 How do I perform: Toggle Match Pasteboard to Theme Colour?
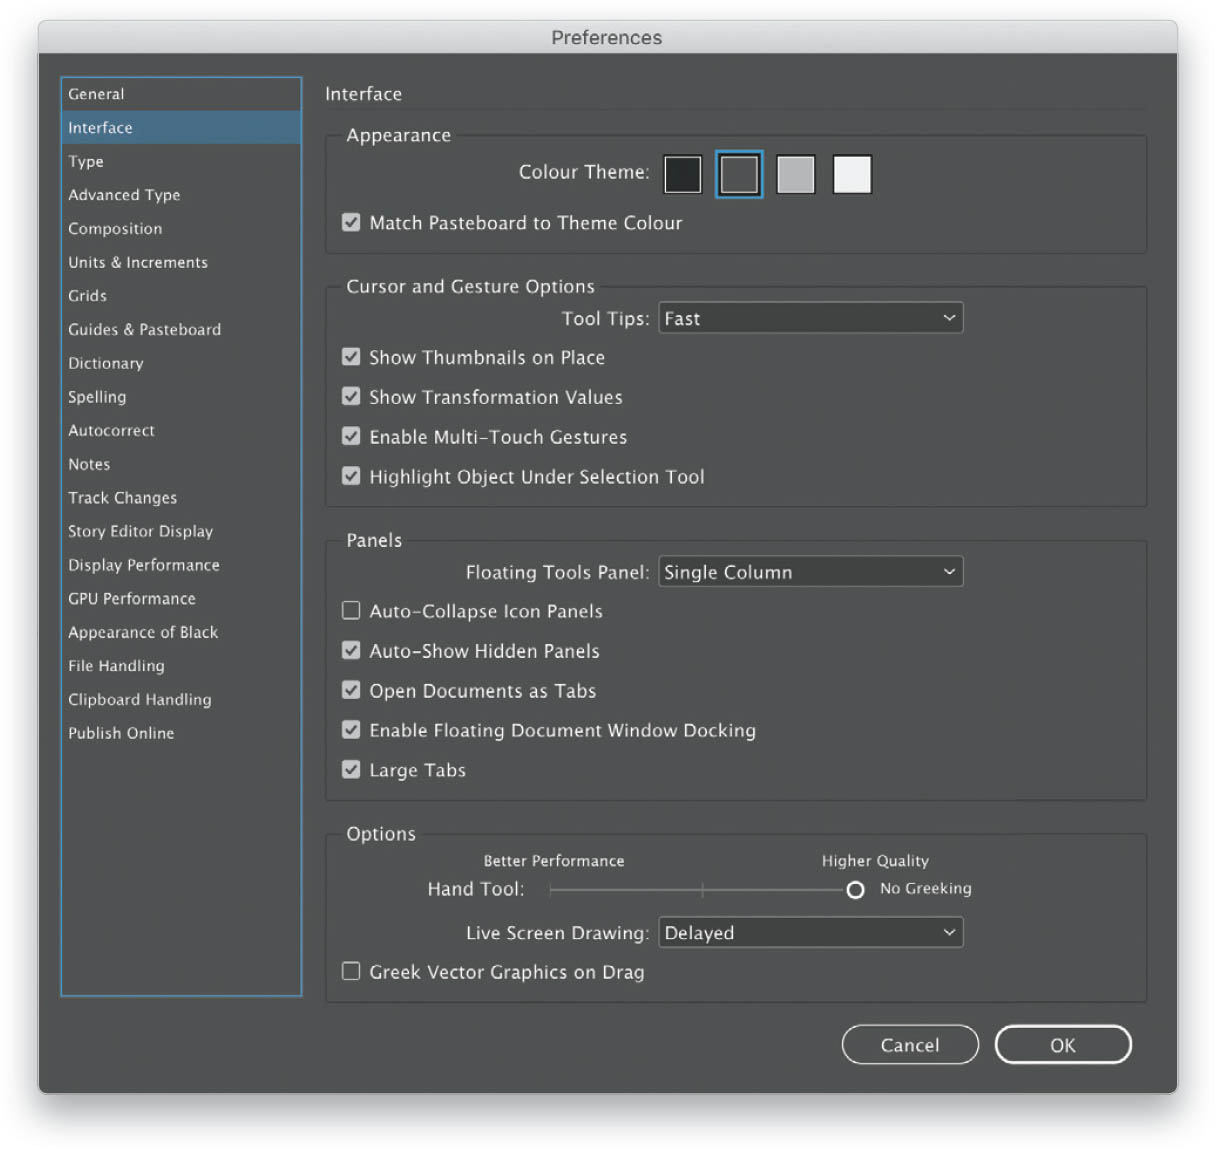(x=351, y=222)
